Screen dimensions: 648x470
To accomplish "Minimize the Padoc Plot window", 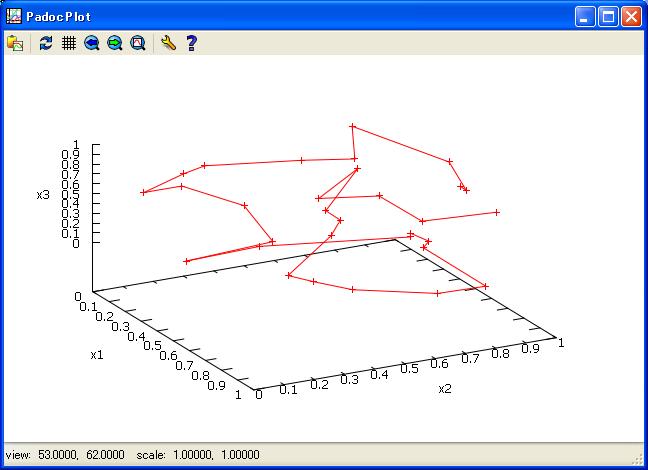I will [x=585, y=16].
